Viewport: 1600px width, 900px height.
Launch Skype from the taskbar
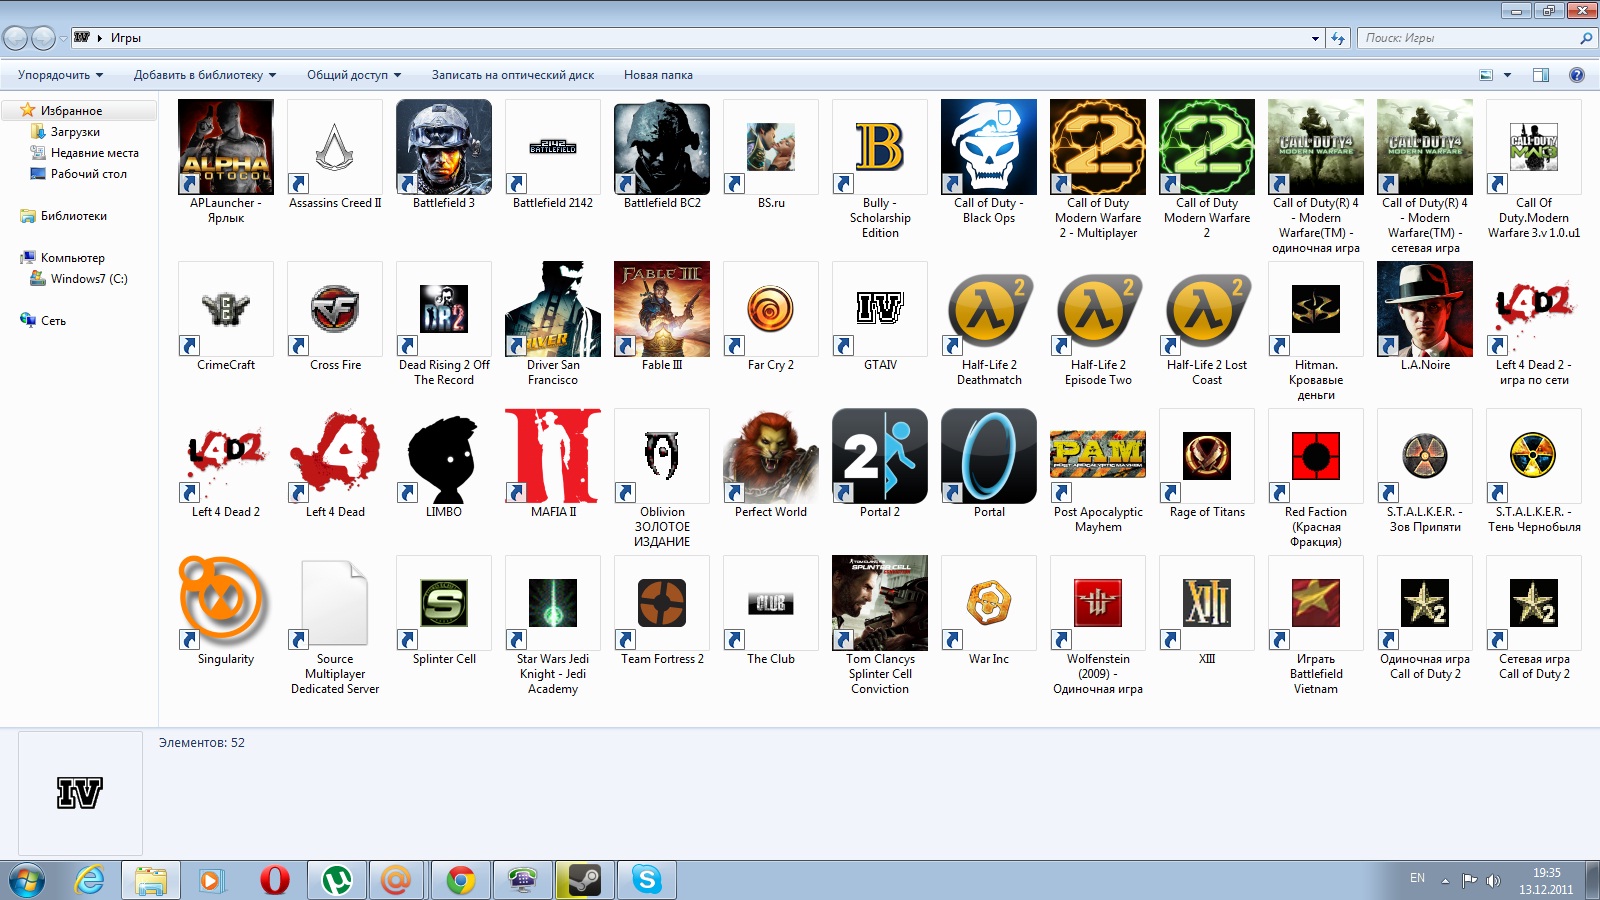(647, 880)
